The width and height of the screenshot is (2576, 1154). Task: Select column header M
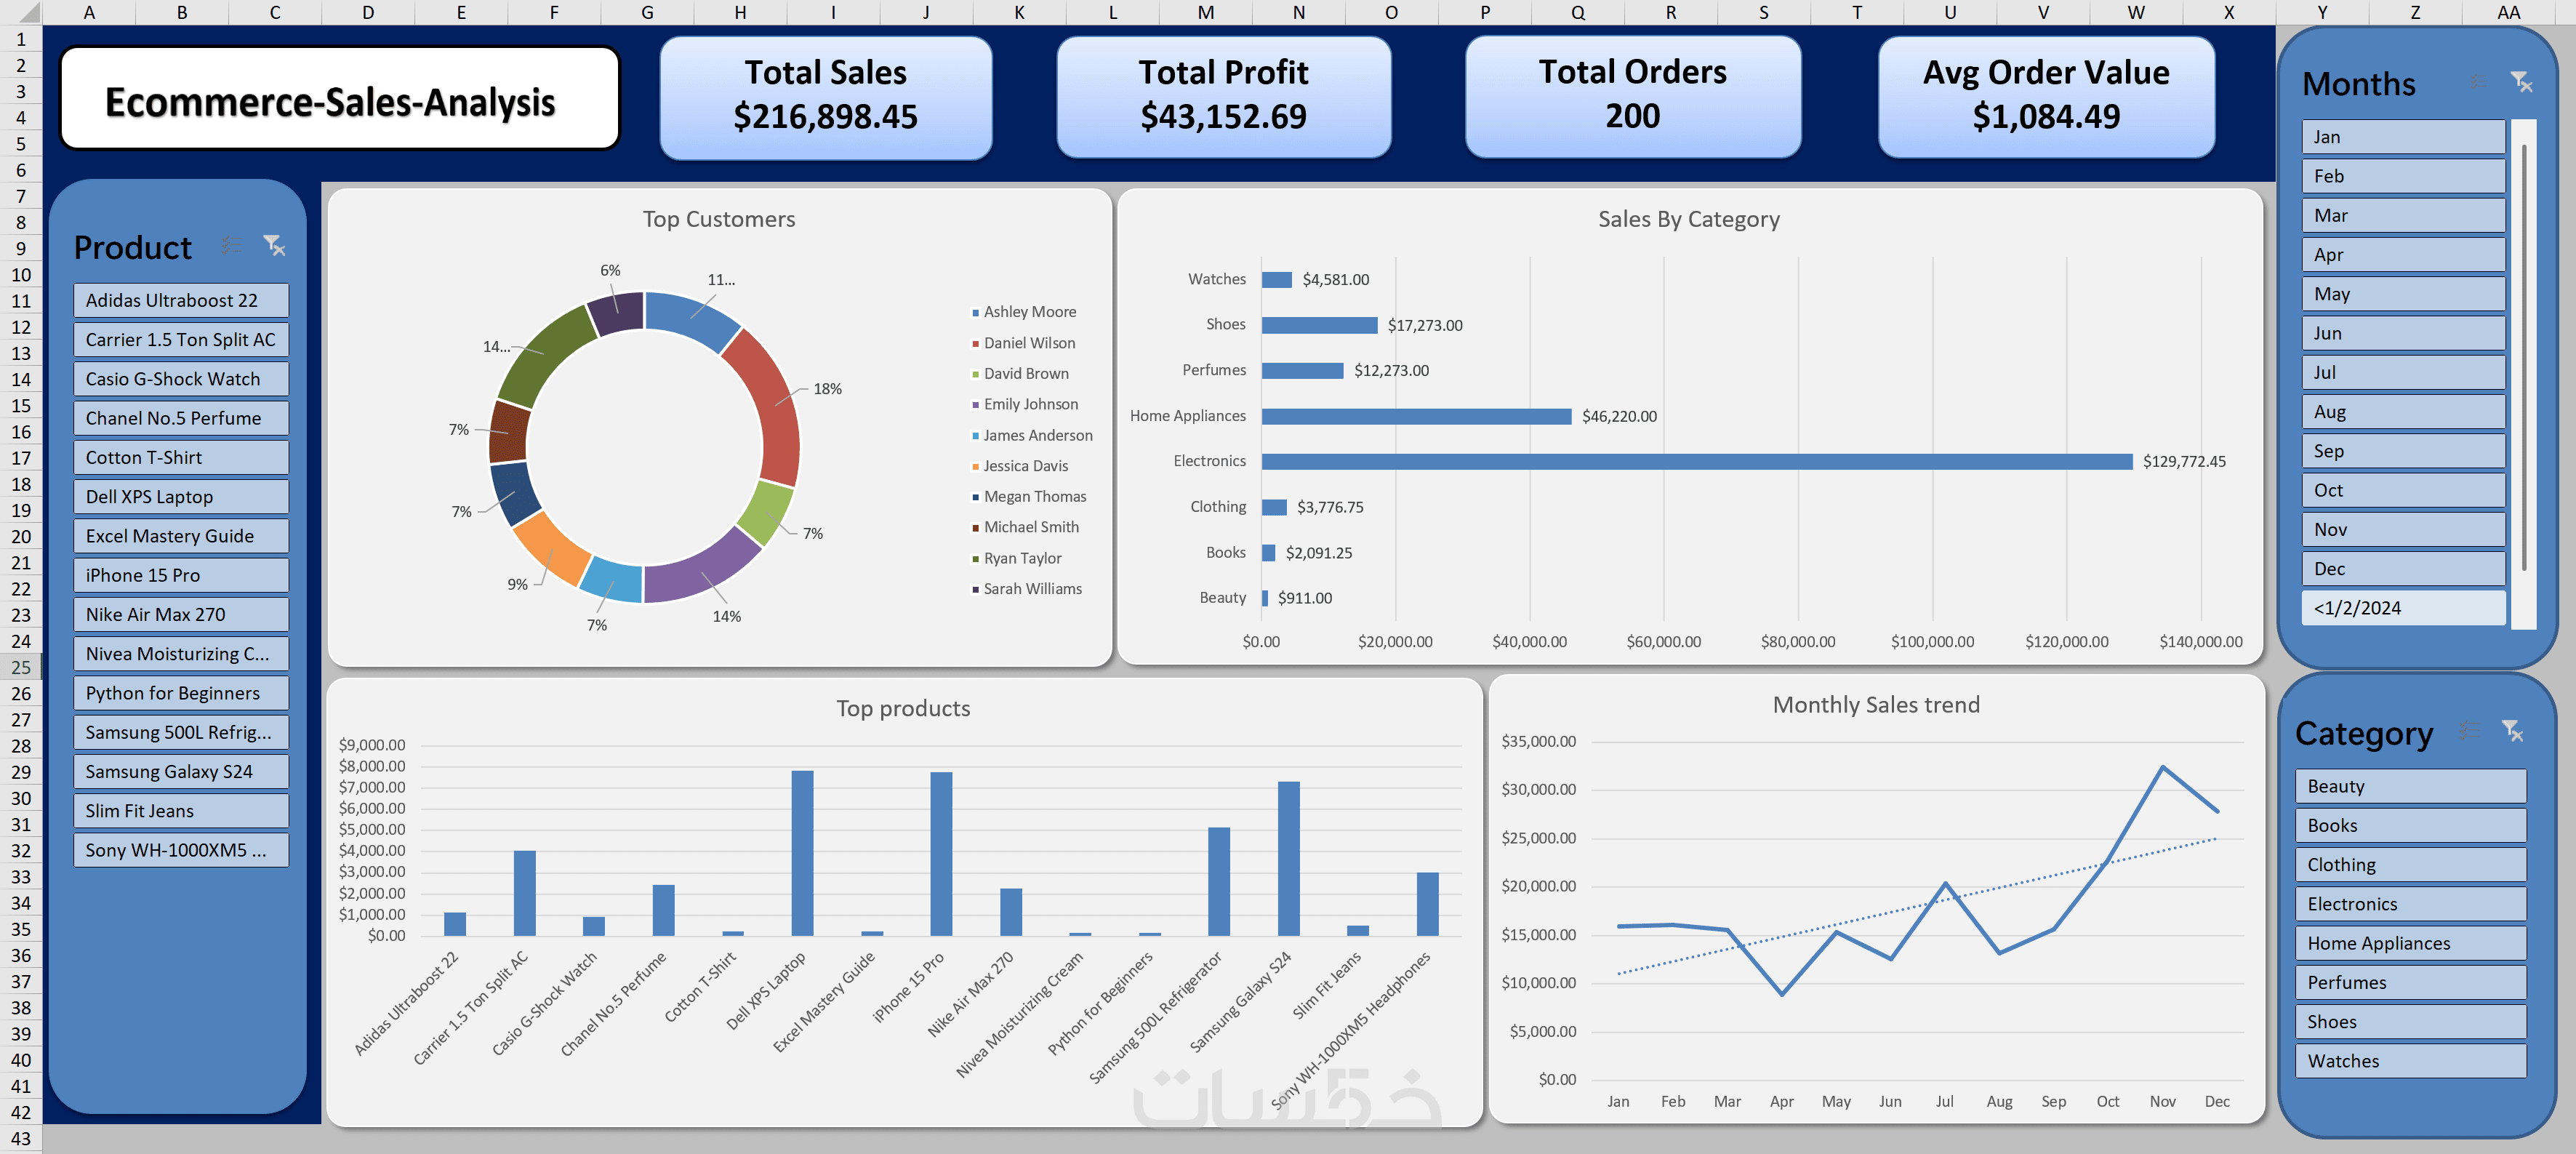(1205, 12)
